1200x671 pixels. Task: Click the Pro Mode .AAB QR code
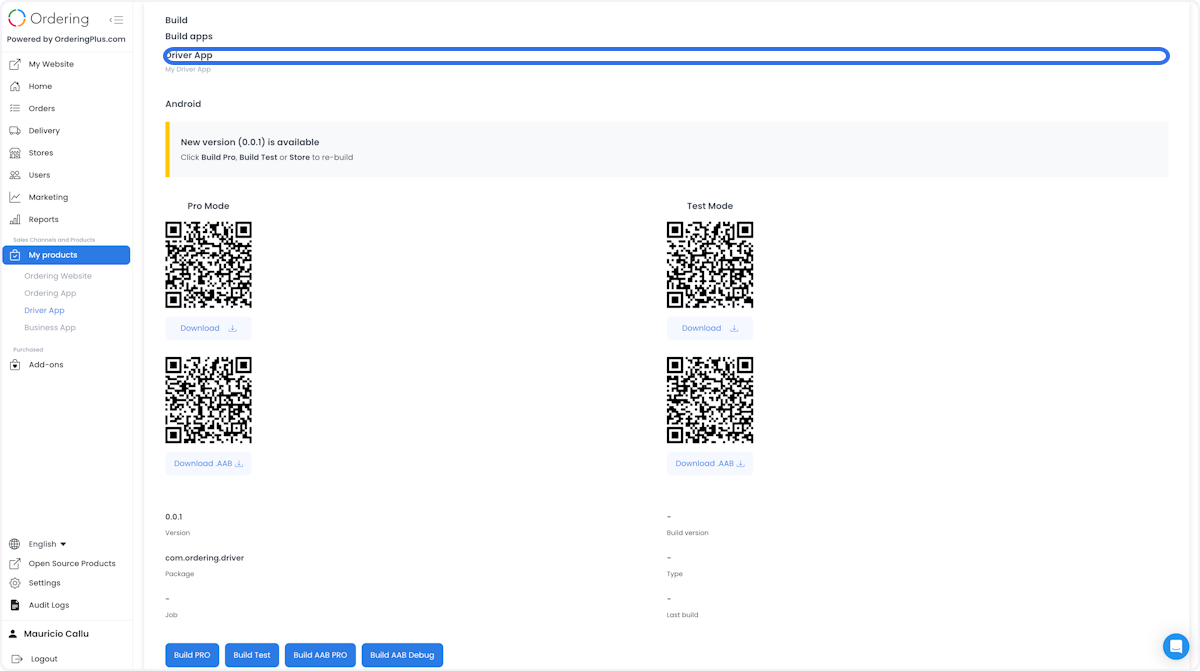208,400
